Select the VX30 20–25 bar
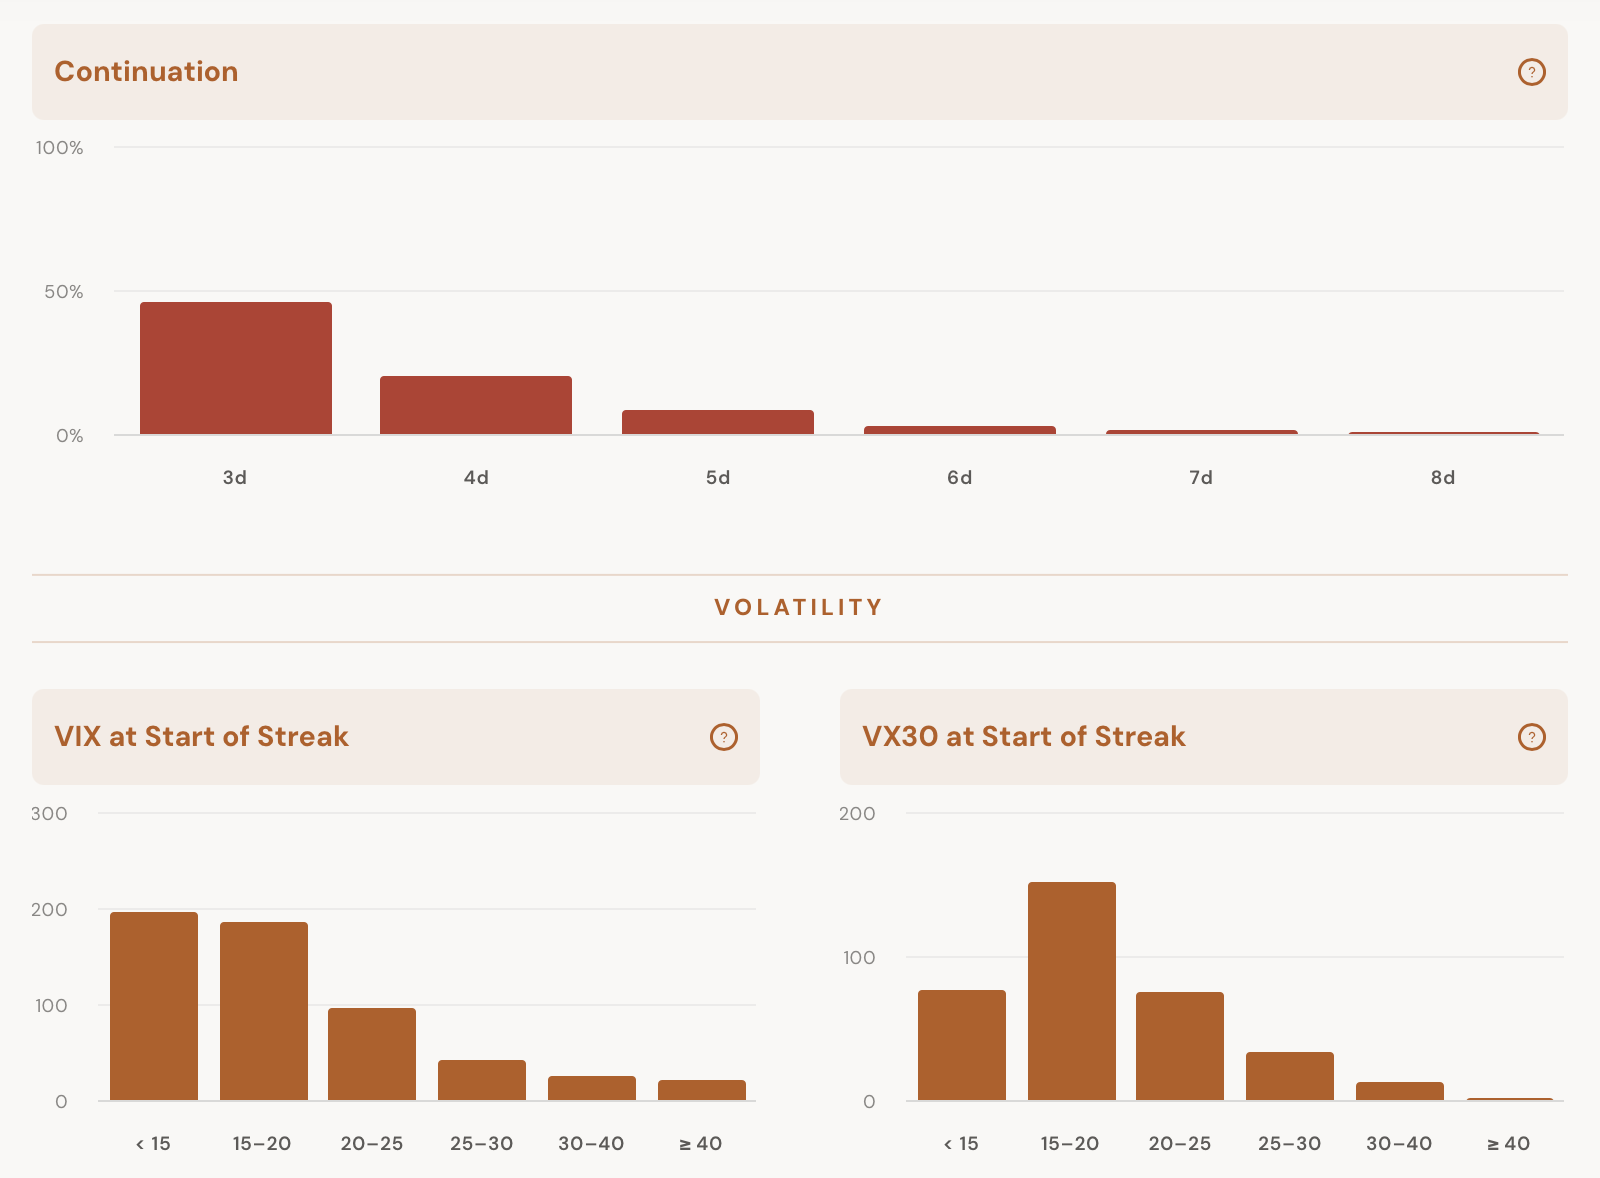The width and height of the screenshot is (1600, 1178). [x=1180, y=1046]
